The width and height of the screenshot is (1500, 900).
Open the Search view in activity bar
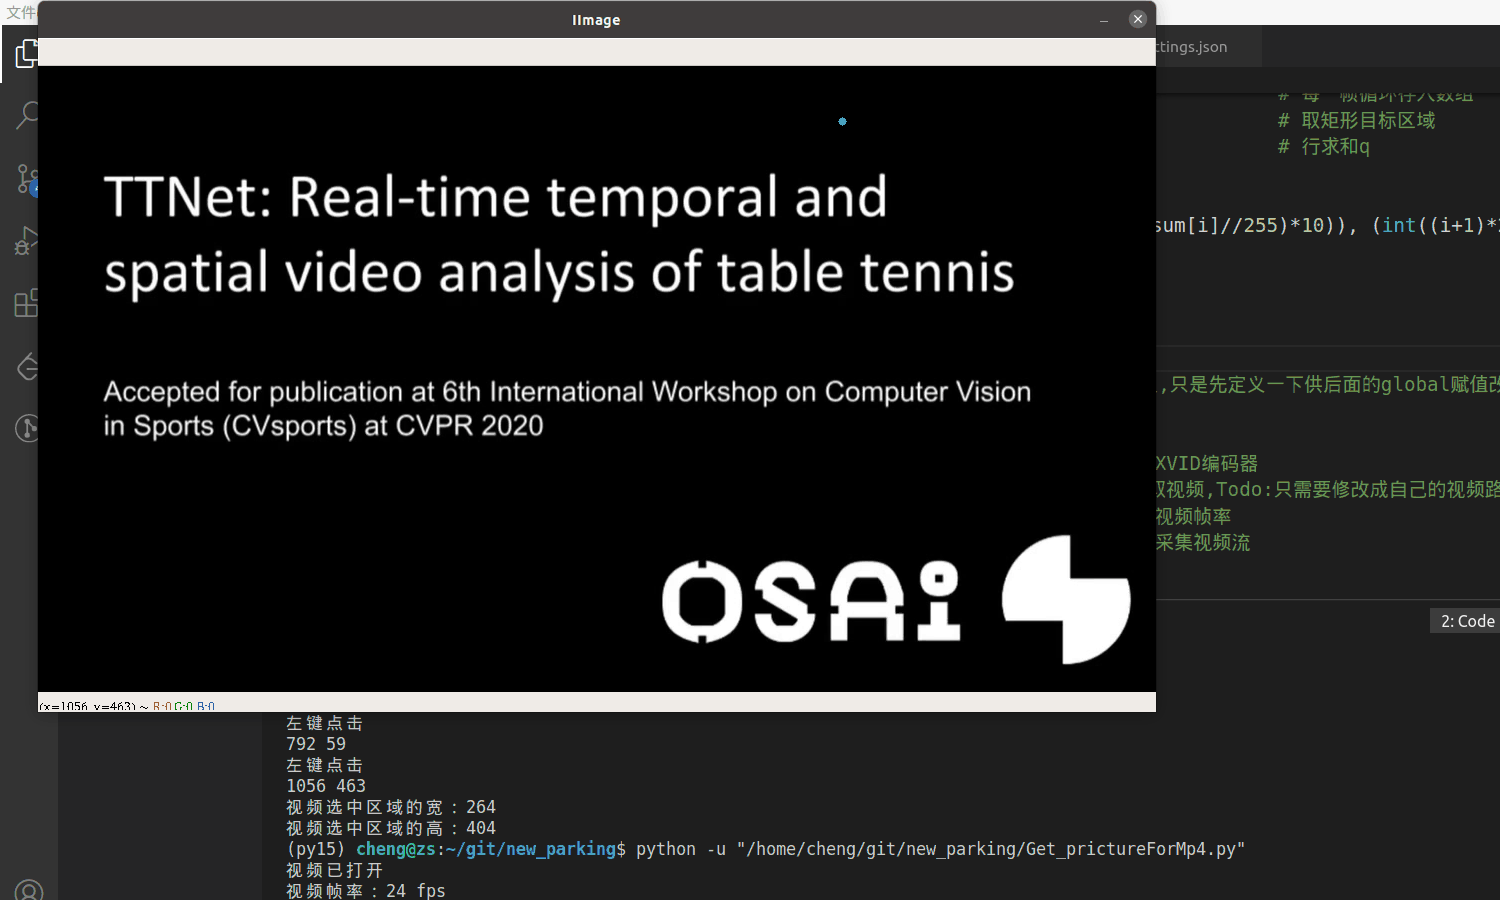(26, 116)
